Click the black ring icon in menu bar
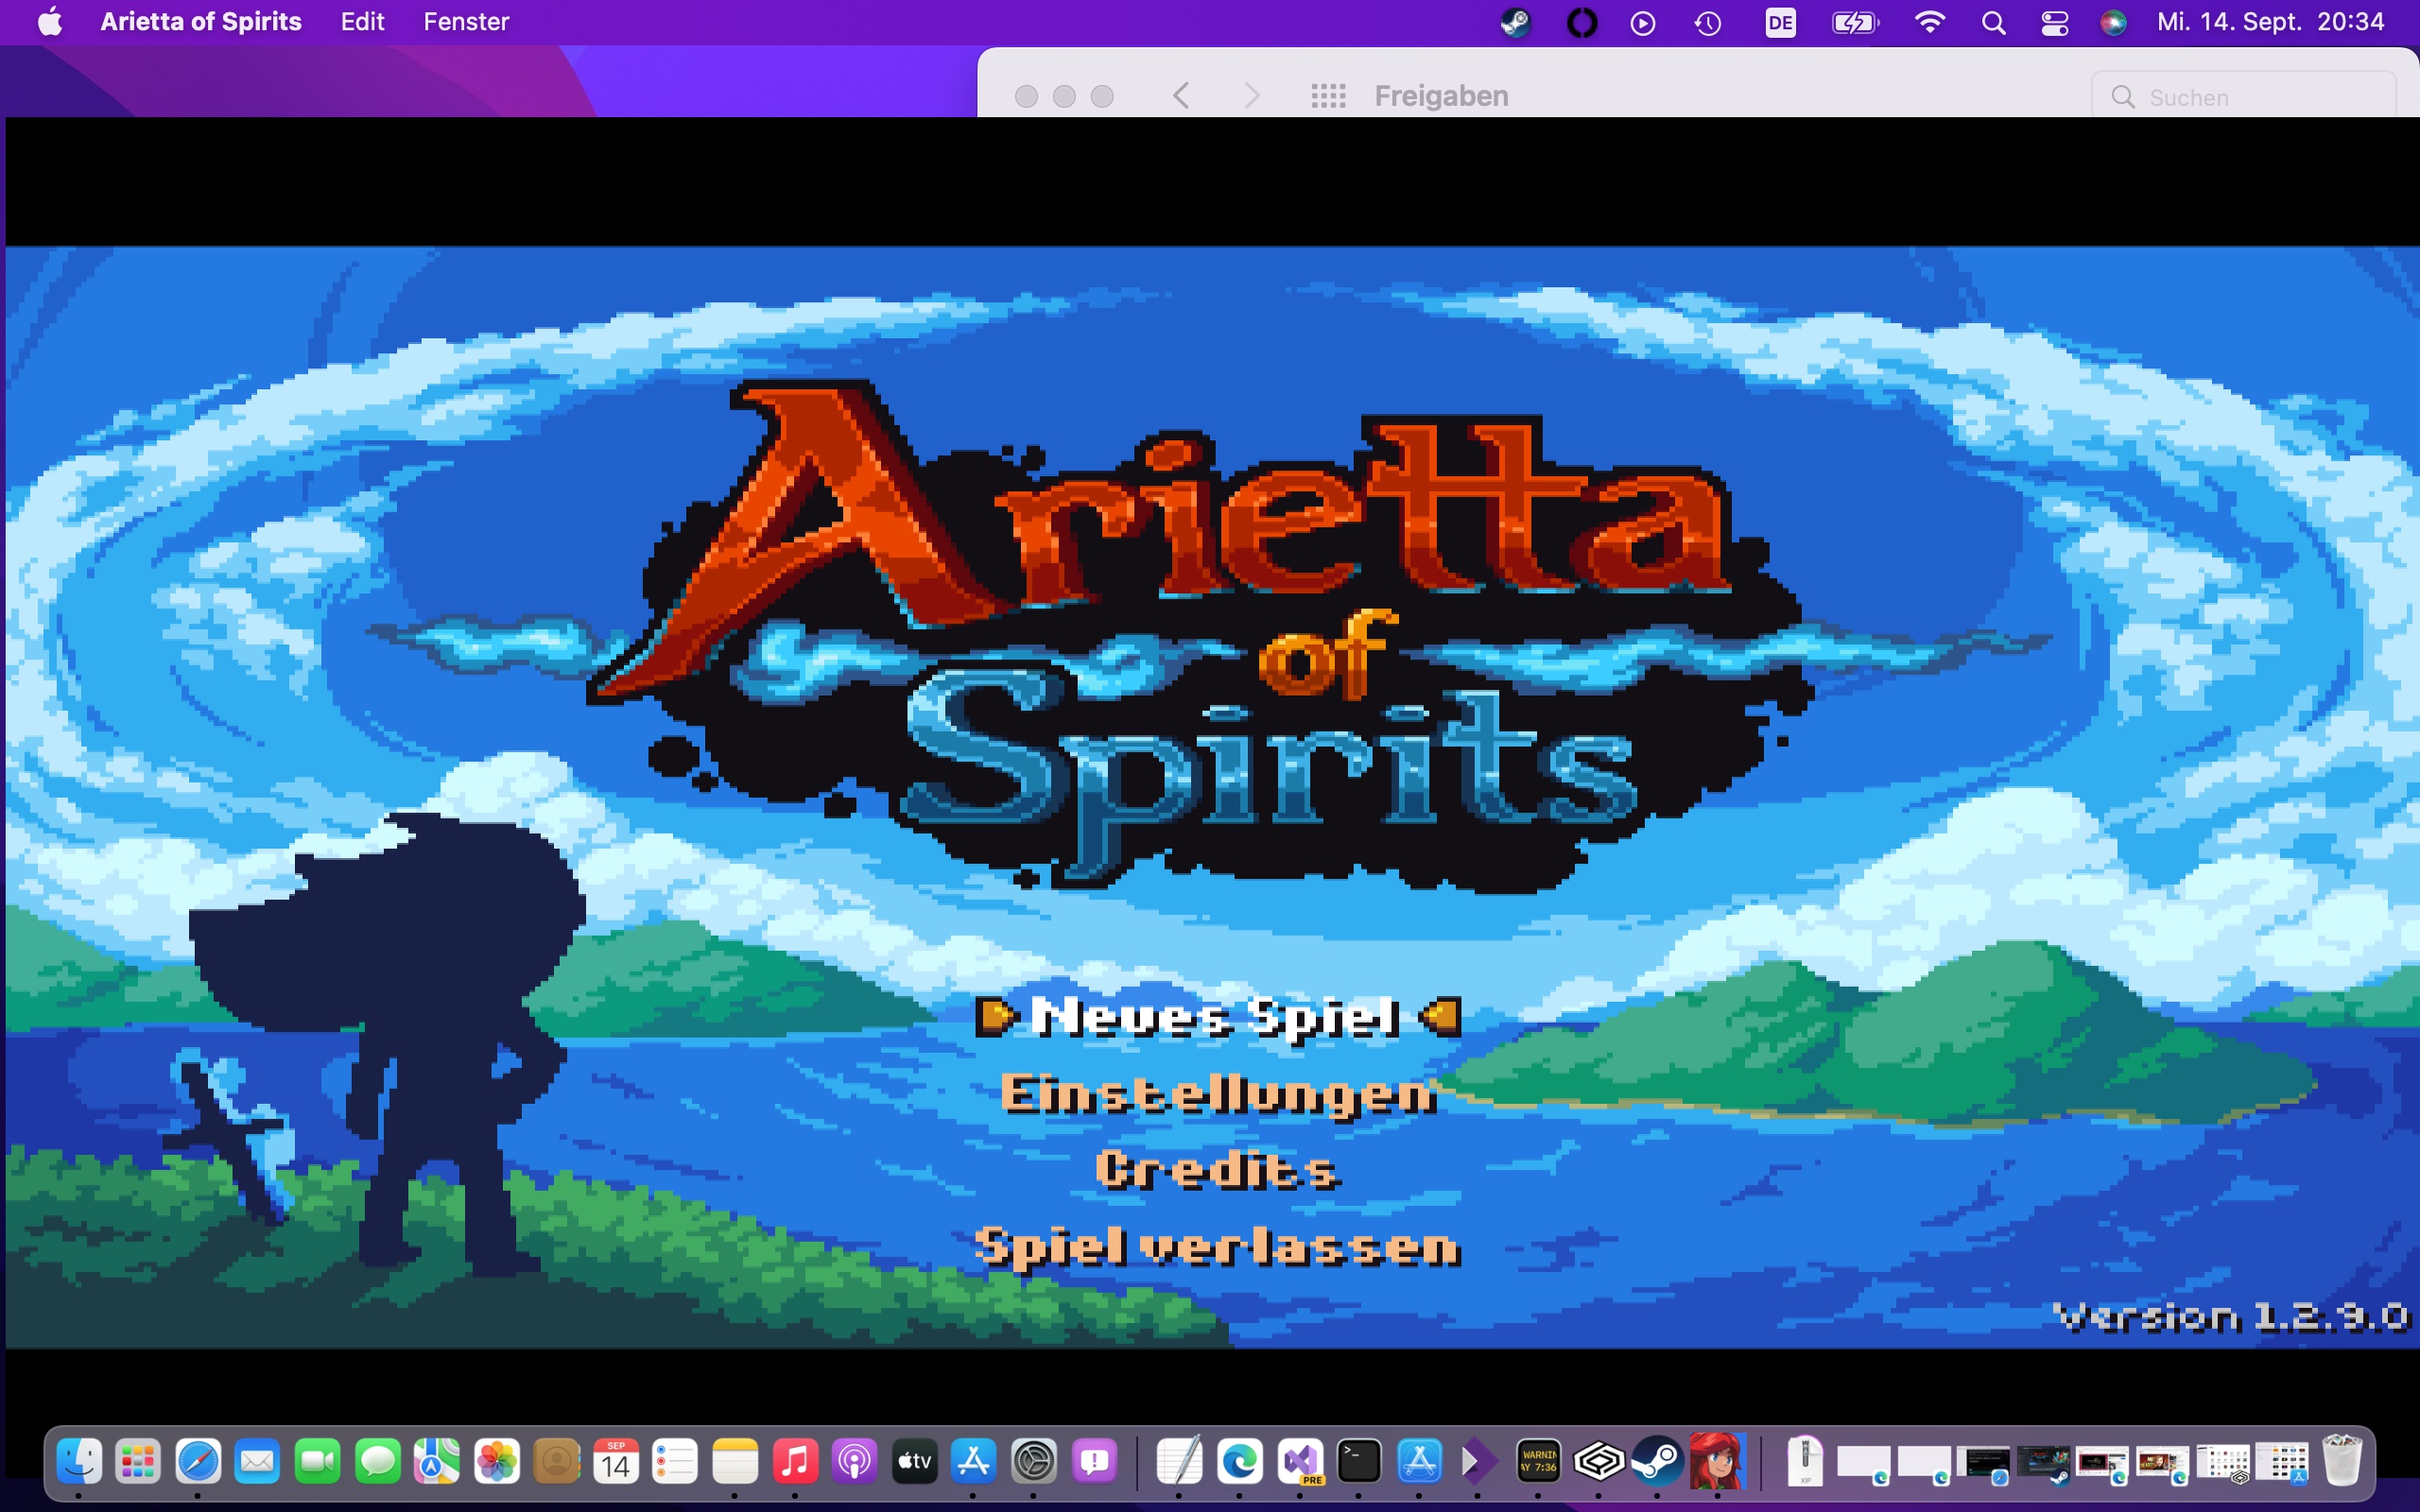Viewport: 2420px width, 1512px height. pos(1581,22)
